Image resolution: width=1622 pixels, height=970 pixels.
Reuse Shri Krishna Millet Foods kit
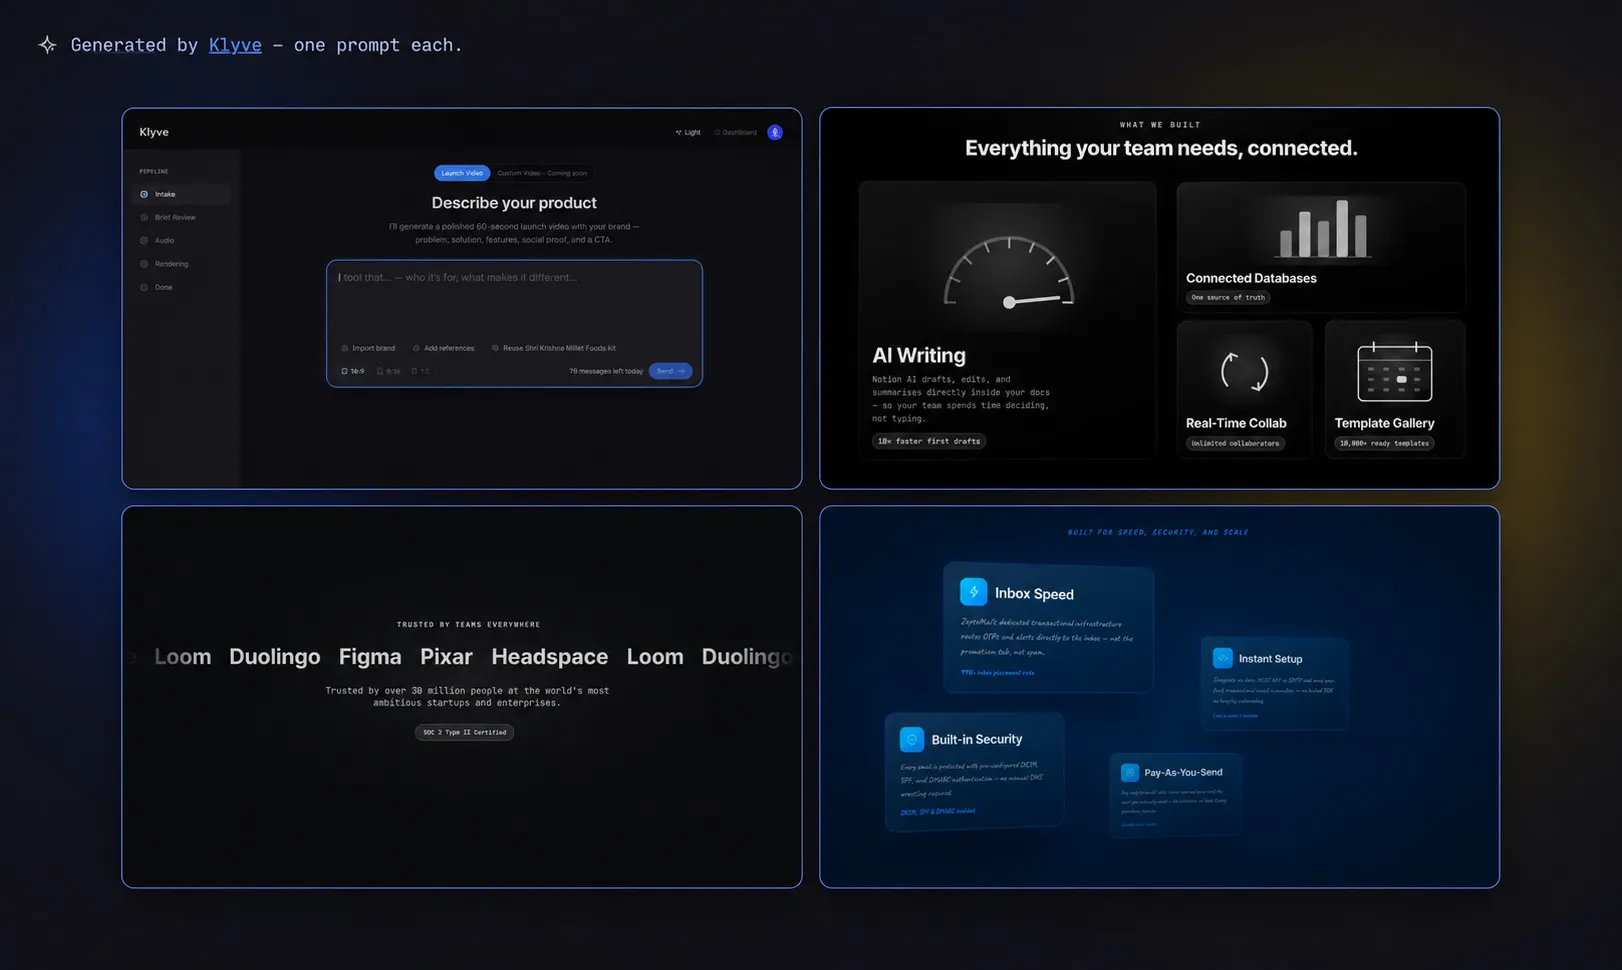(x=553, y=348)
